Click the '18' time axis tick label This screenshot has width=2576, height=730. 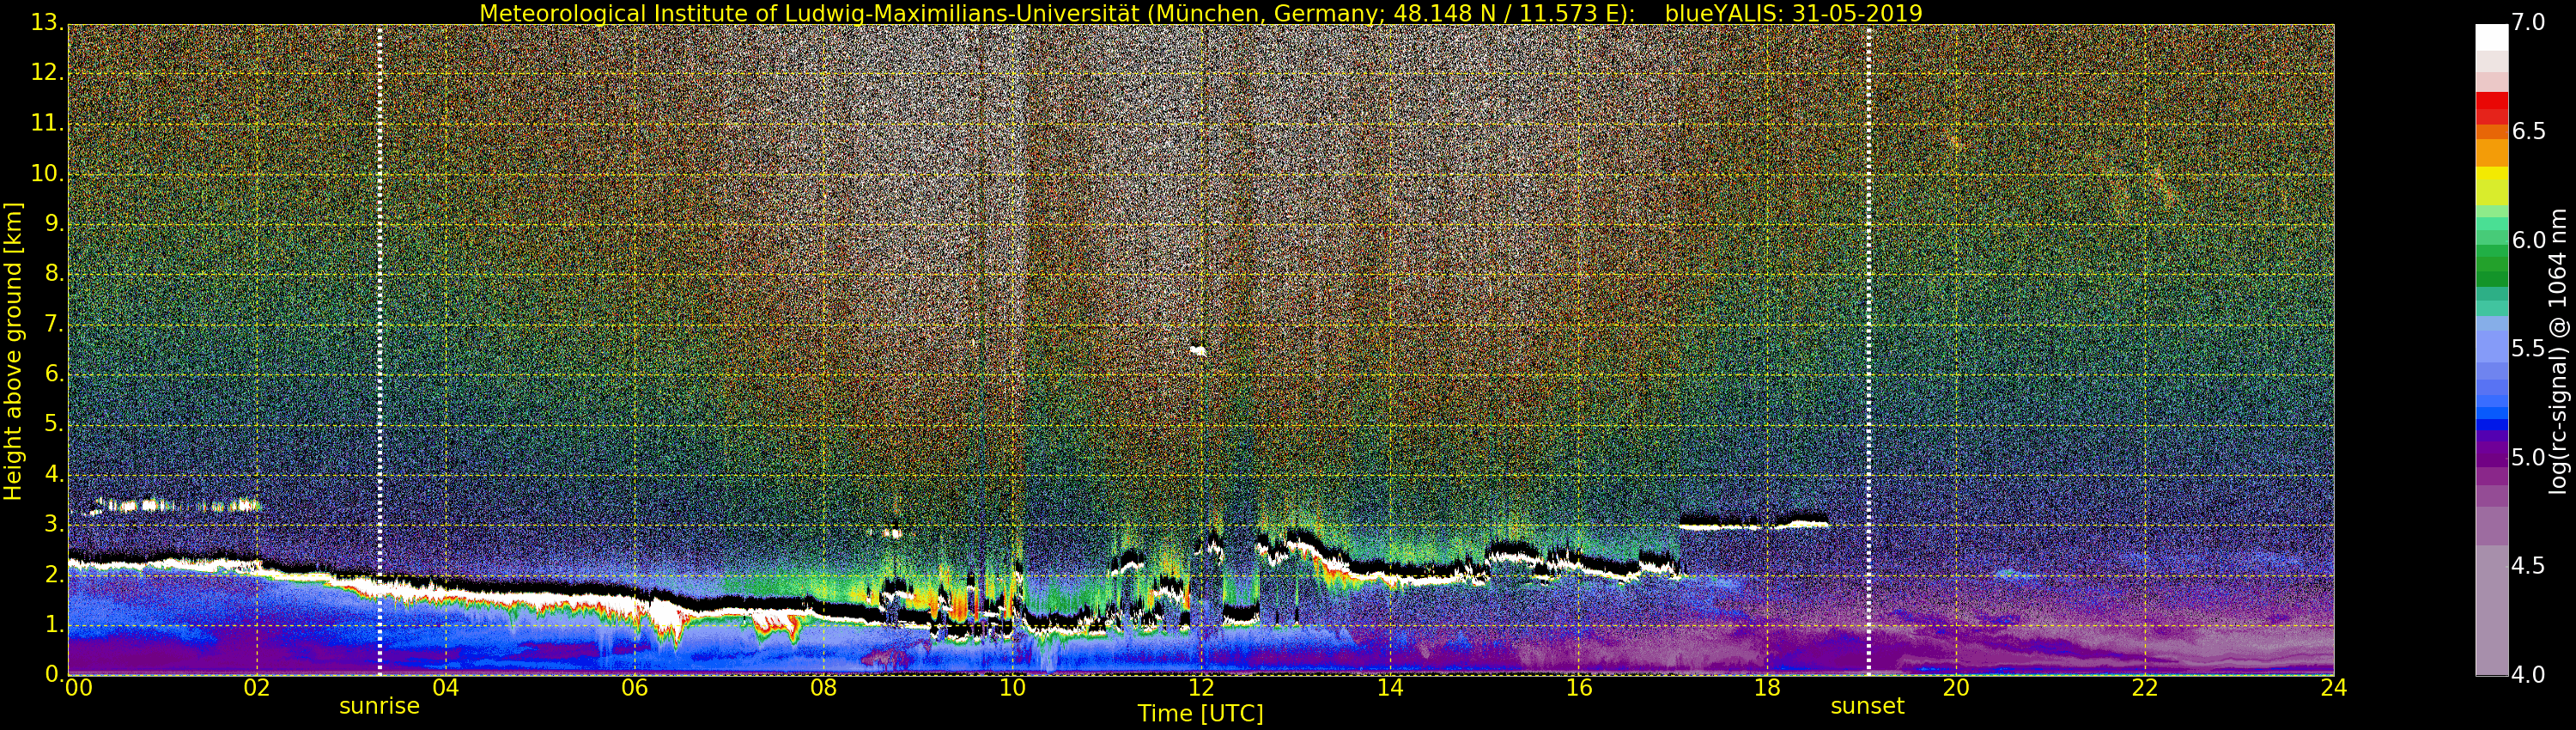[x=1768, y=687]
